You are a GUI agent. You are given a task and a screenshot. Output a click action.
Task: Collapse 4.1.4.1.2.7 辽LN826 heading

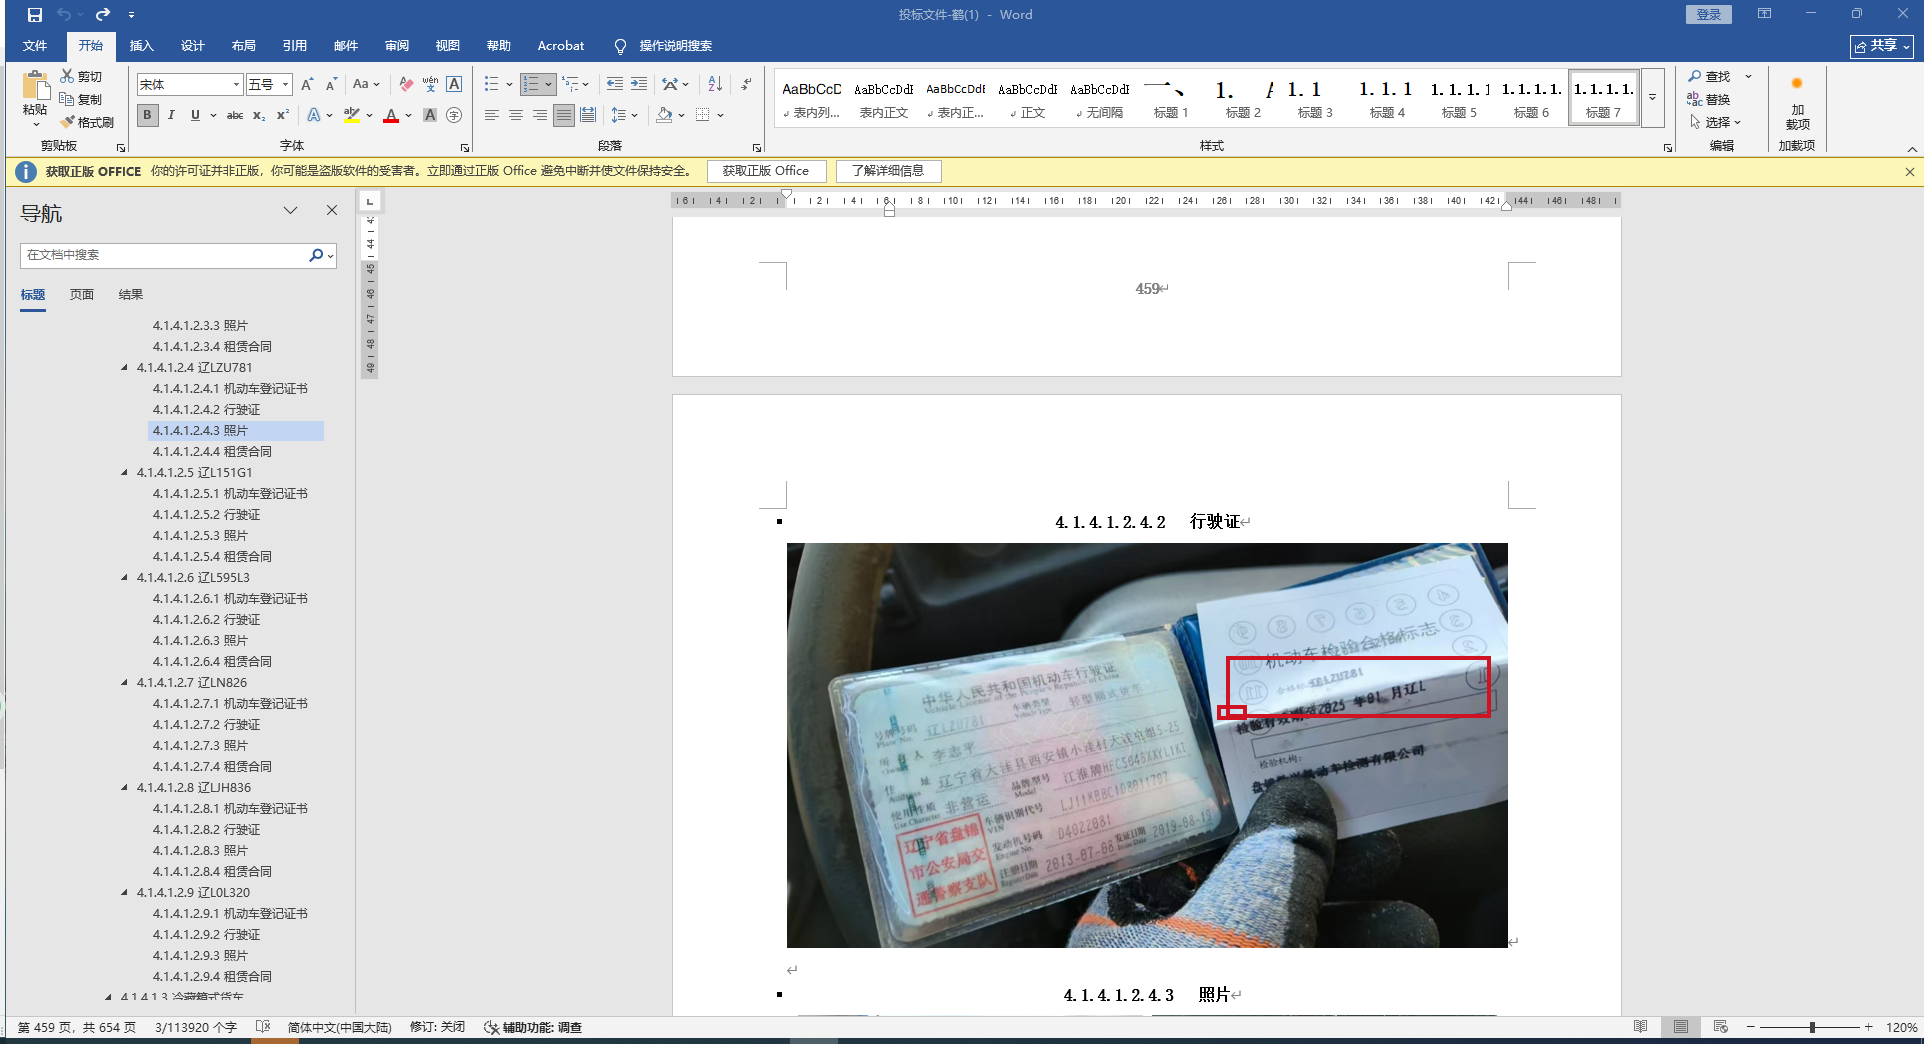(125, 683)
